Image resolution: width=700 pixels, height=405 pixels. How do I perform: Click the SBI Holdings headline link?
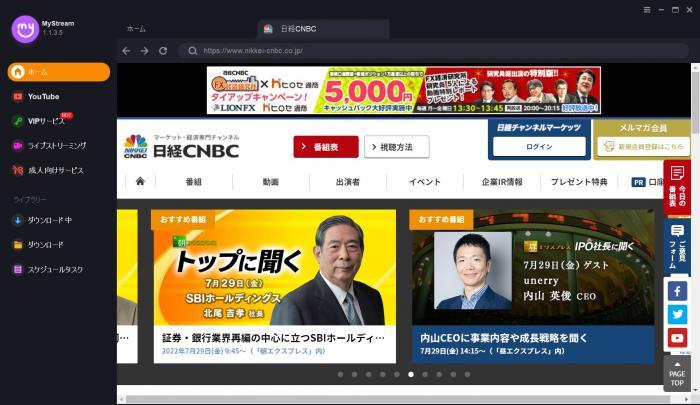[273, 338]
